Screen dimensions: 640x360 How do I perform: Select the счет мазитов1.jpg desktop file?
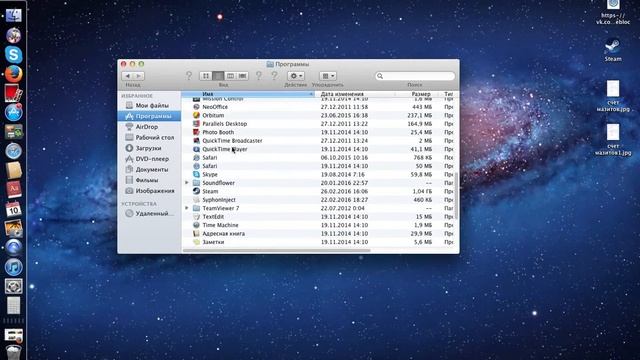613,140
